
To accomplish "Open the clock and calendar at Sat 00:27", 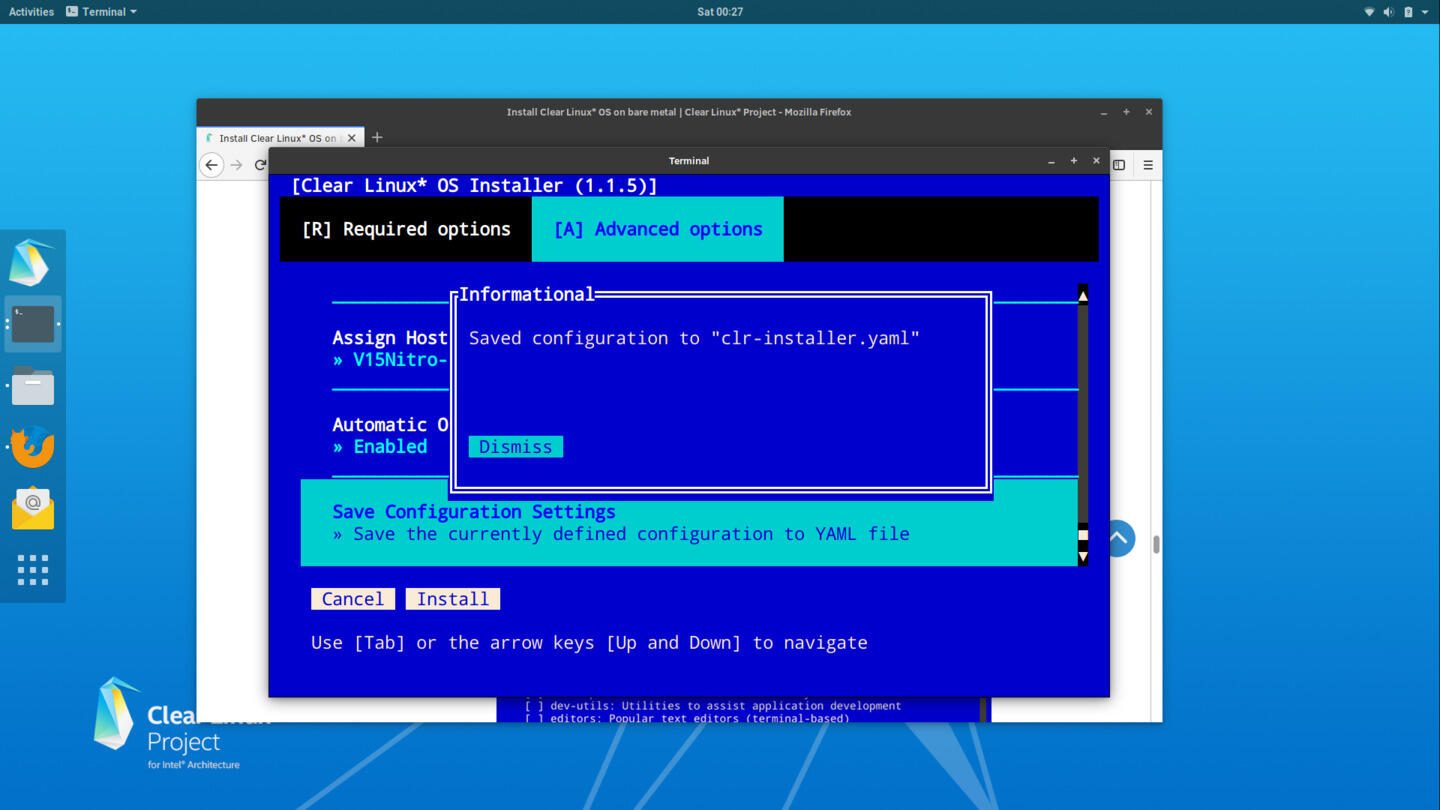I will point(720,12).
